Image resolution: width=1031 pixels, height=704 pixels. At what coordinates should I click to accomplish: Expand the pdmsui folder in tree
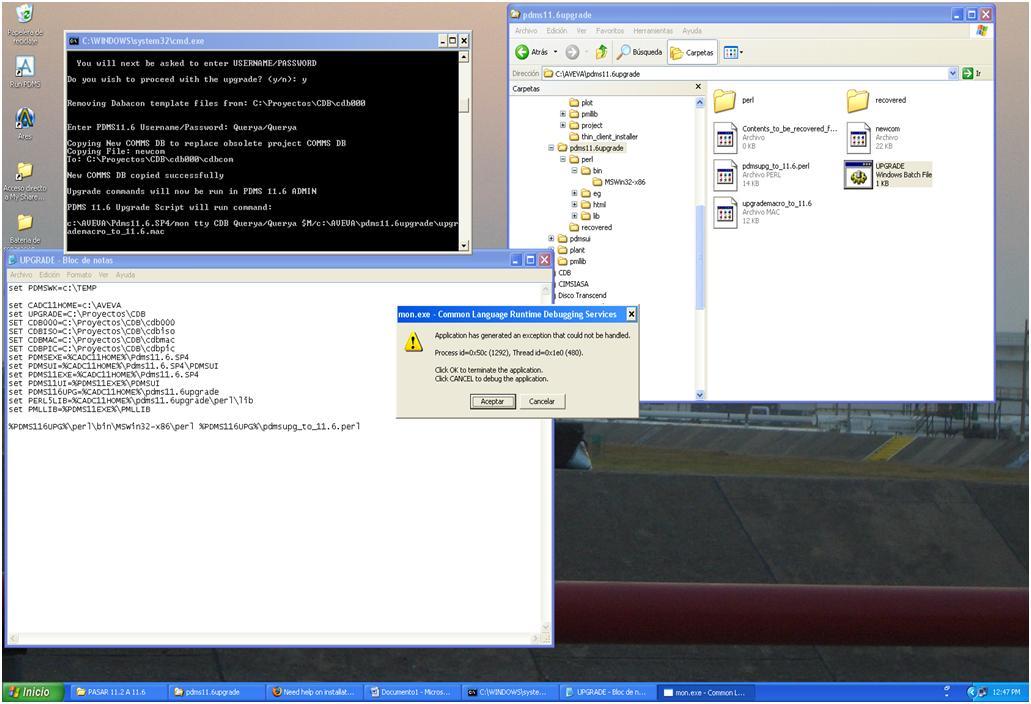click(x=551, y=239)
